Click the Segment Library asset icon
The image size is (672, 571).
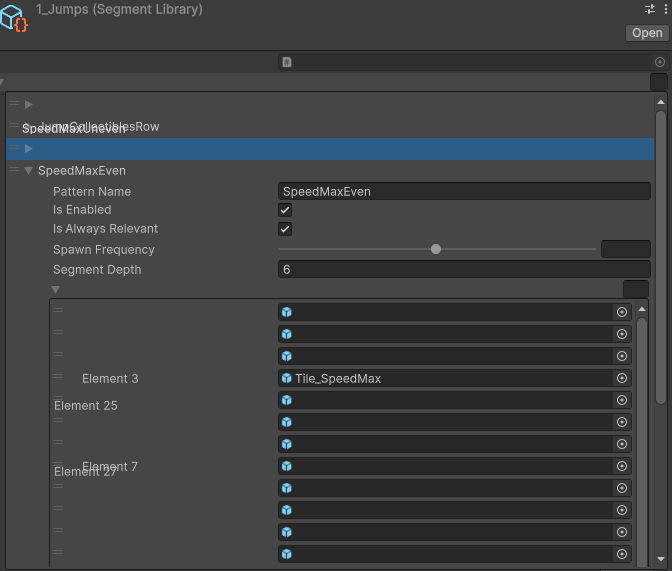coord(14,17)
